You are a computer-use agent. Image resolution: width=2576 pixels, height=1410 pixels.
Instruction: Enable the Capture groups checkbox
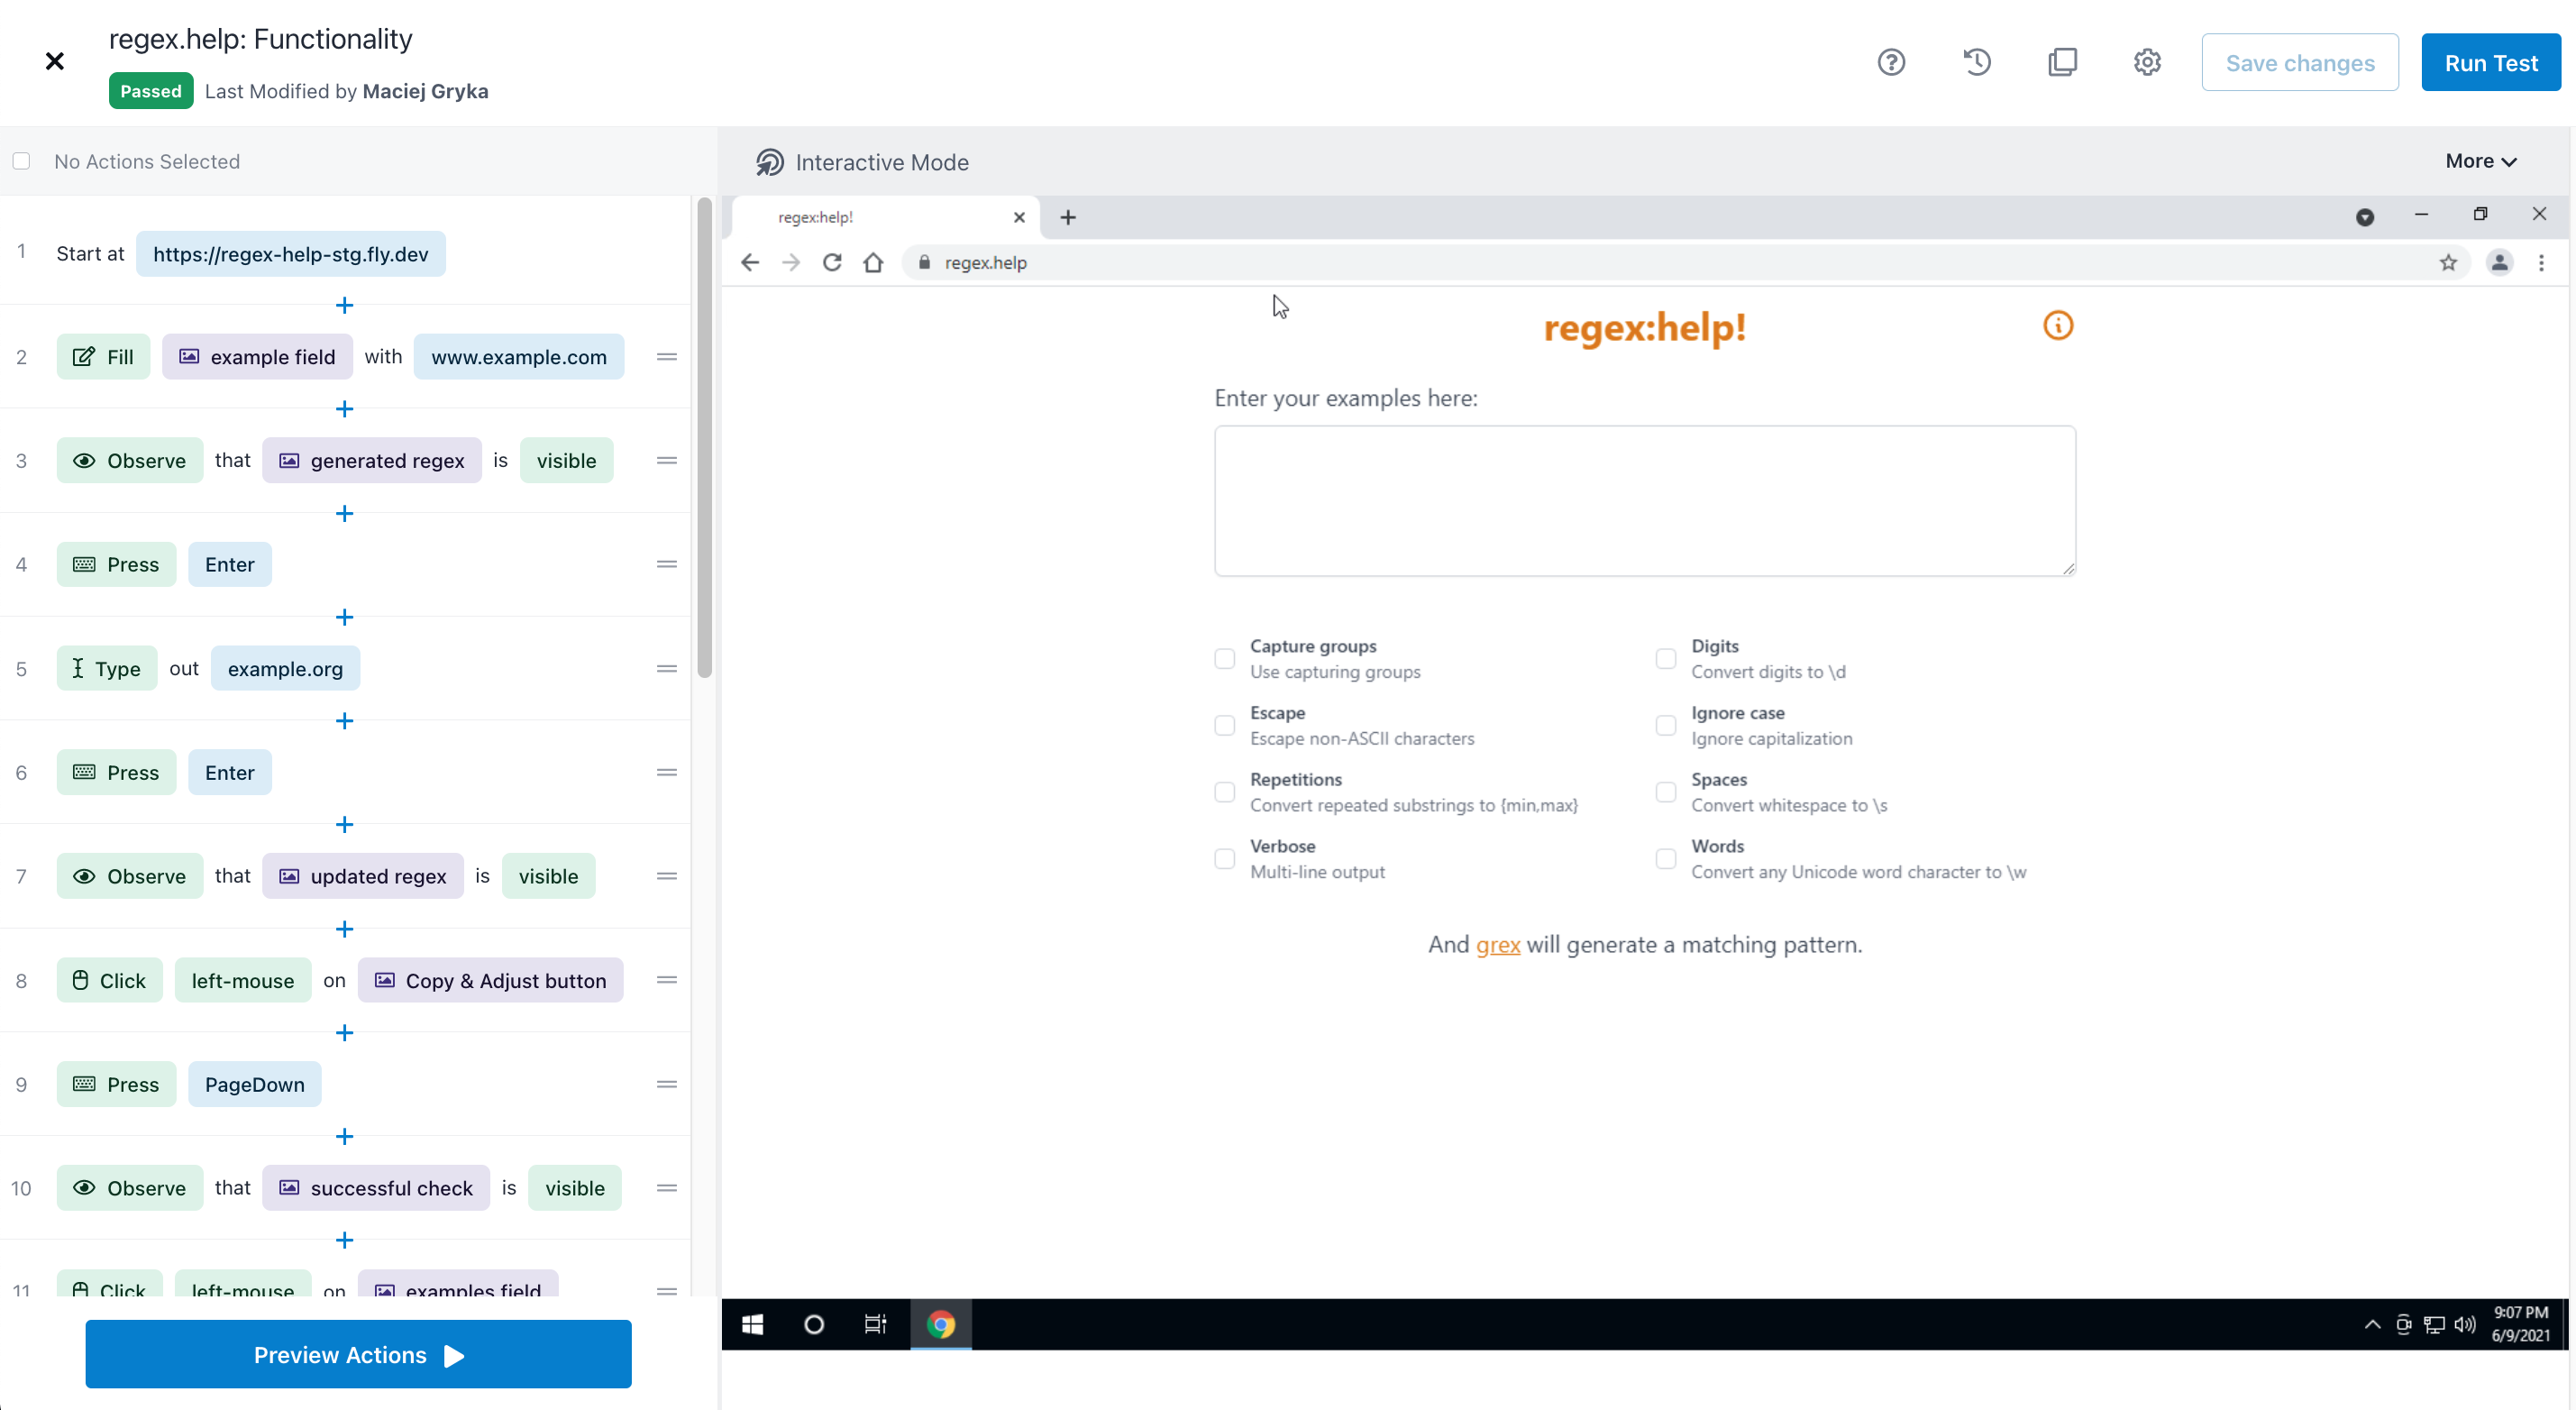point(1224,658)
